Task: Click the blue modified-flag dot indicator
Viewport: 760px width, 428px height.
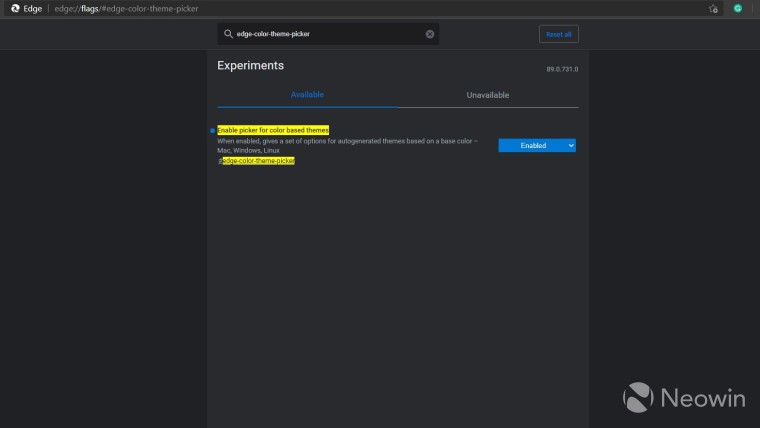Action: pos(212,130)
